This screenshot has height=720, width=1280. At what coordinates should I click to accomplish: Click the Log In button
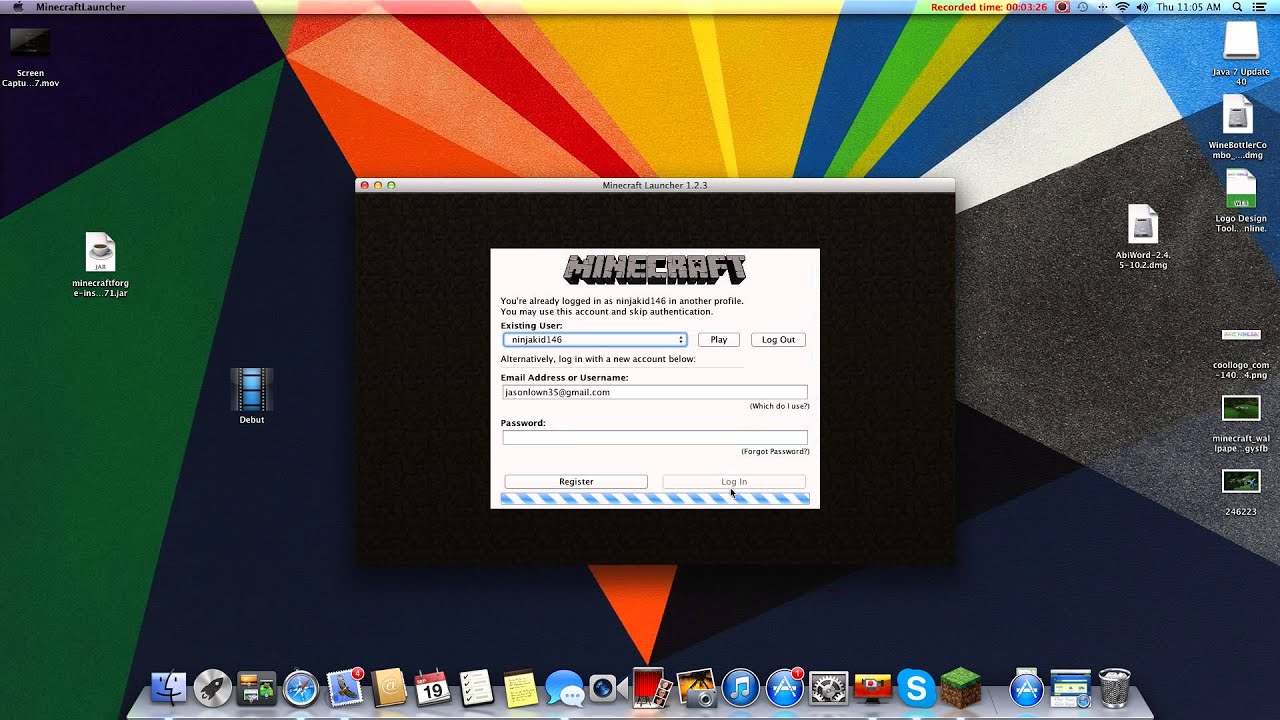[x=734, y=482]
